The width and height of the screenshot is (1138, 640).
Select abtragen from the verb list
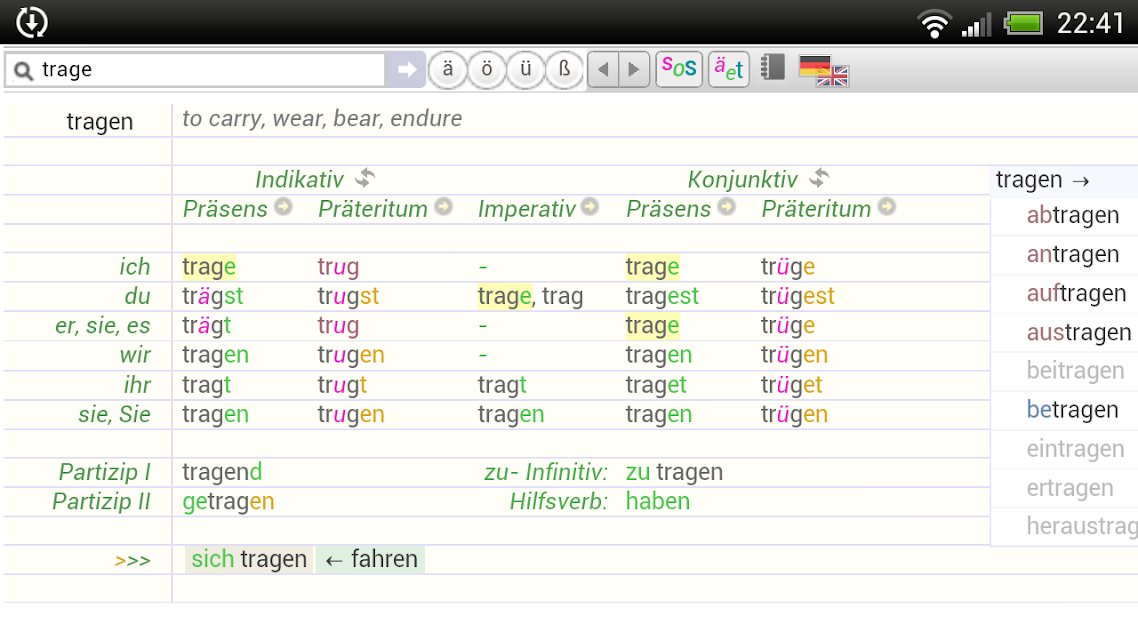point(1073,216)
